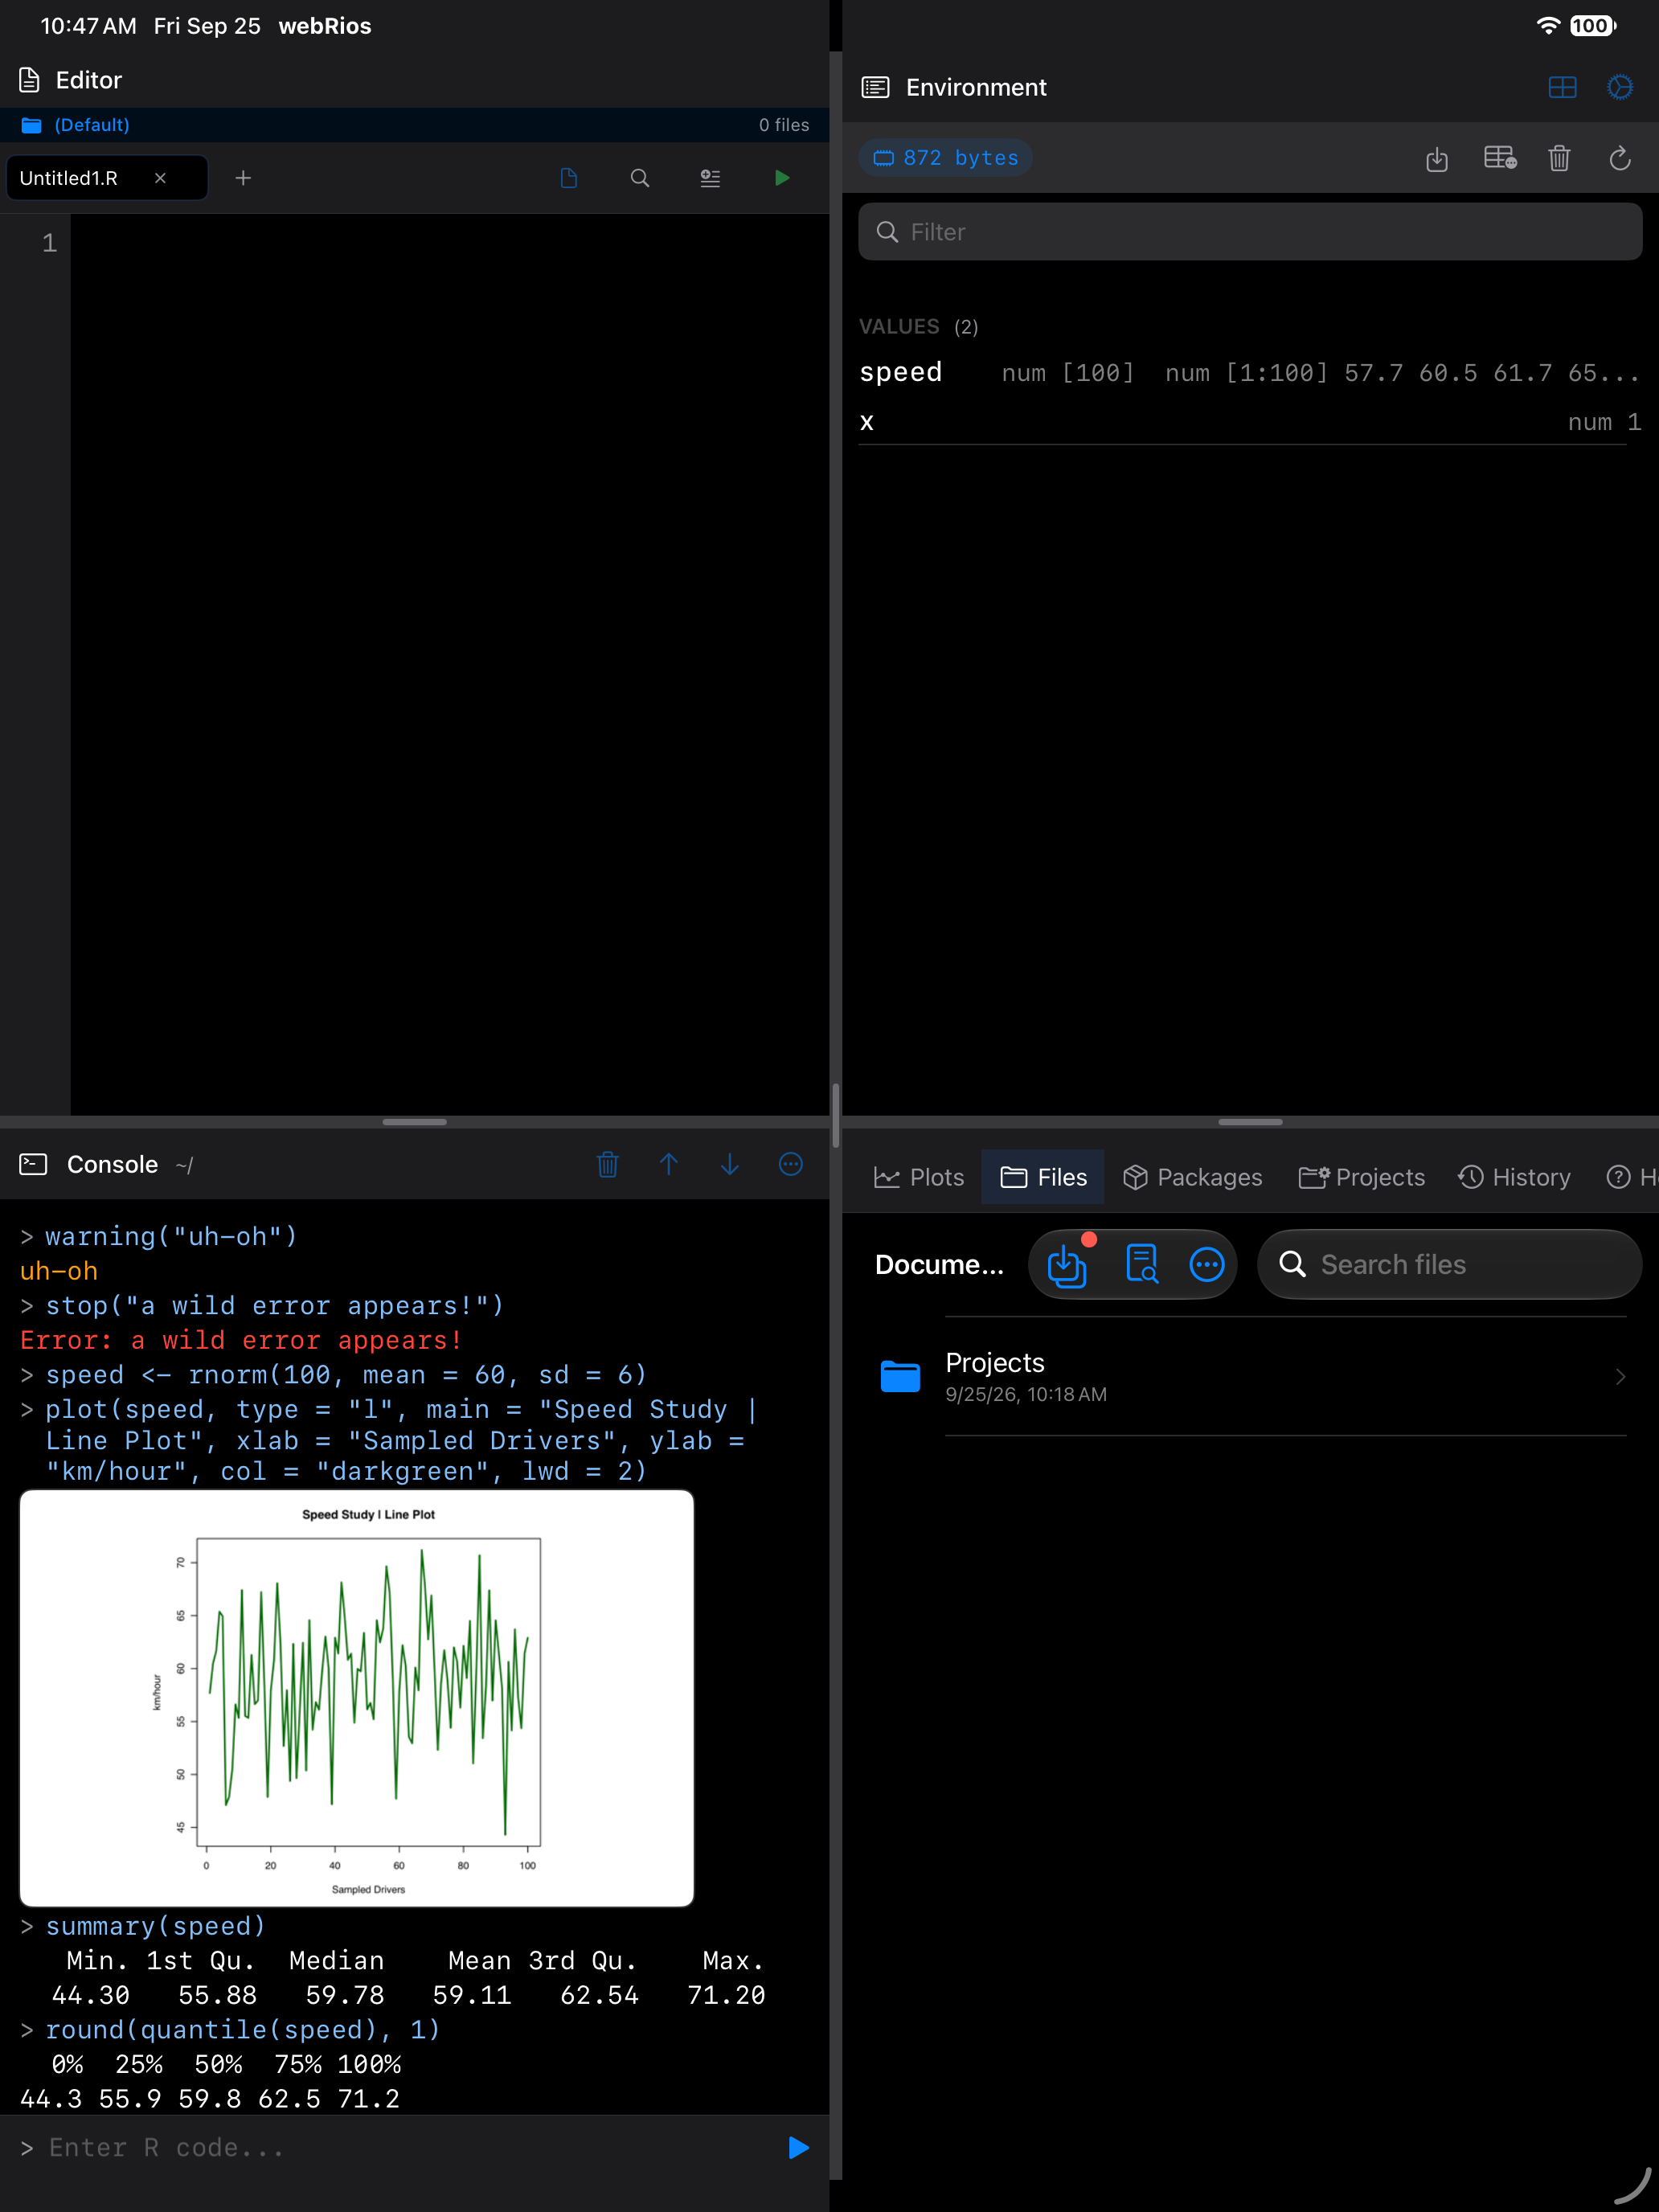Image resolution: width=1659 pixels, height=2212 pixels.
Task: Click the 872 bytes memory badge
Action: pyautogui.click(x=945, y=158)
